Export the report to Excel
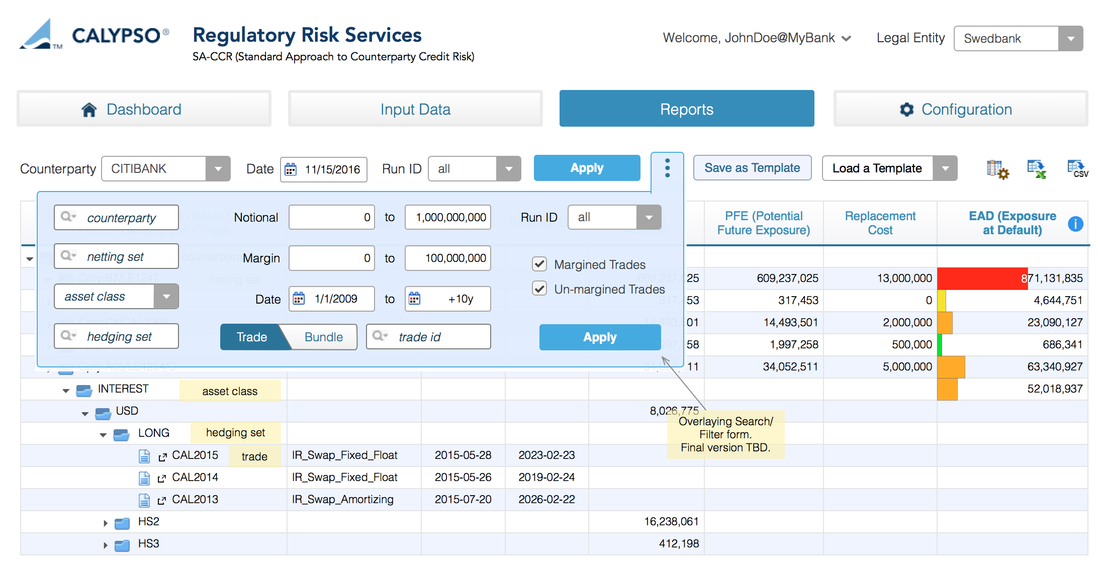This screenshot has width=1100, height=569. (1037, 169)
